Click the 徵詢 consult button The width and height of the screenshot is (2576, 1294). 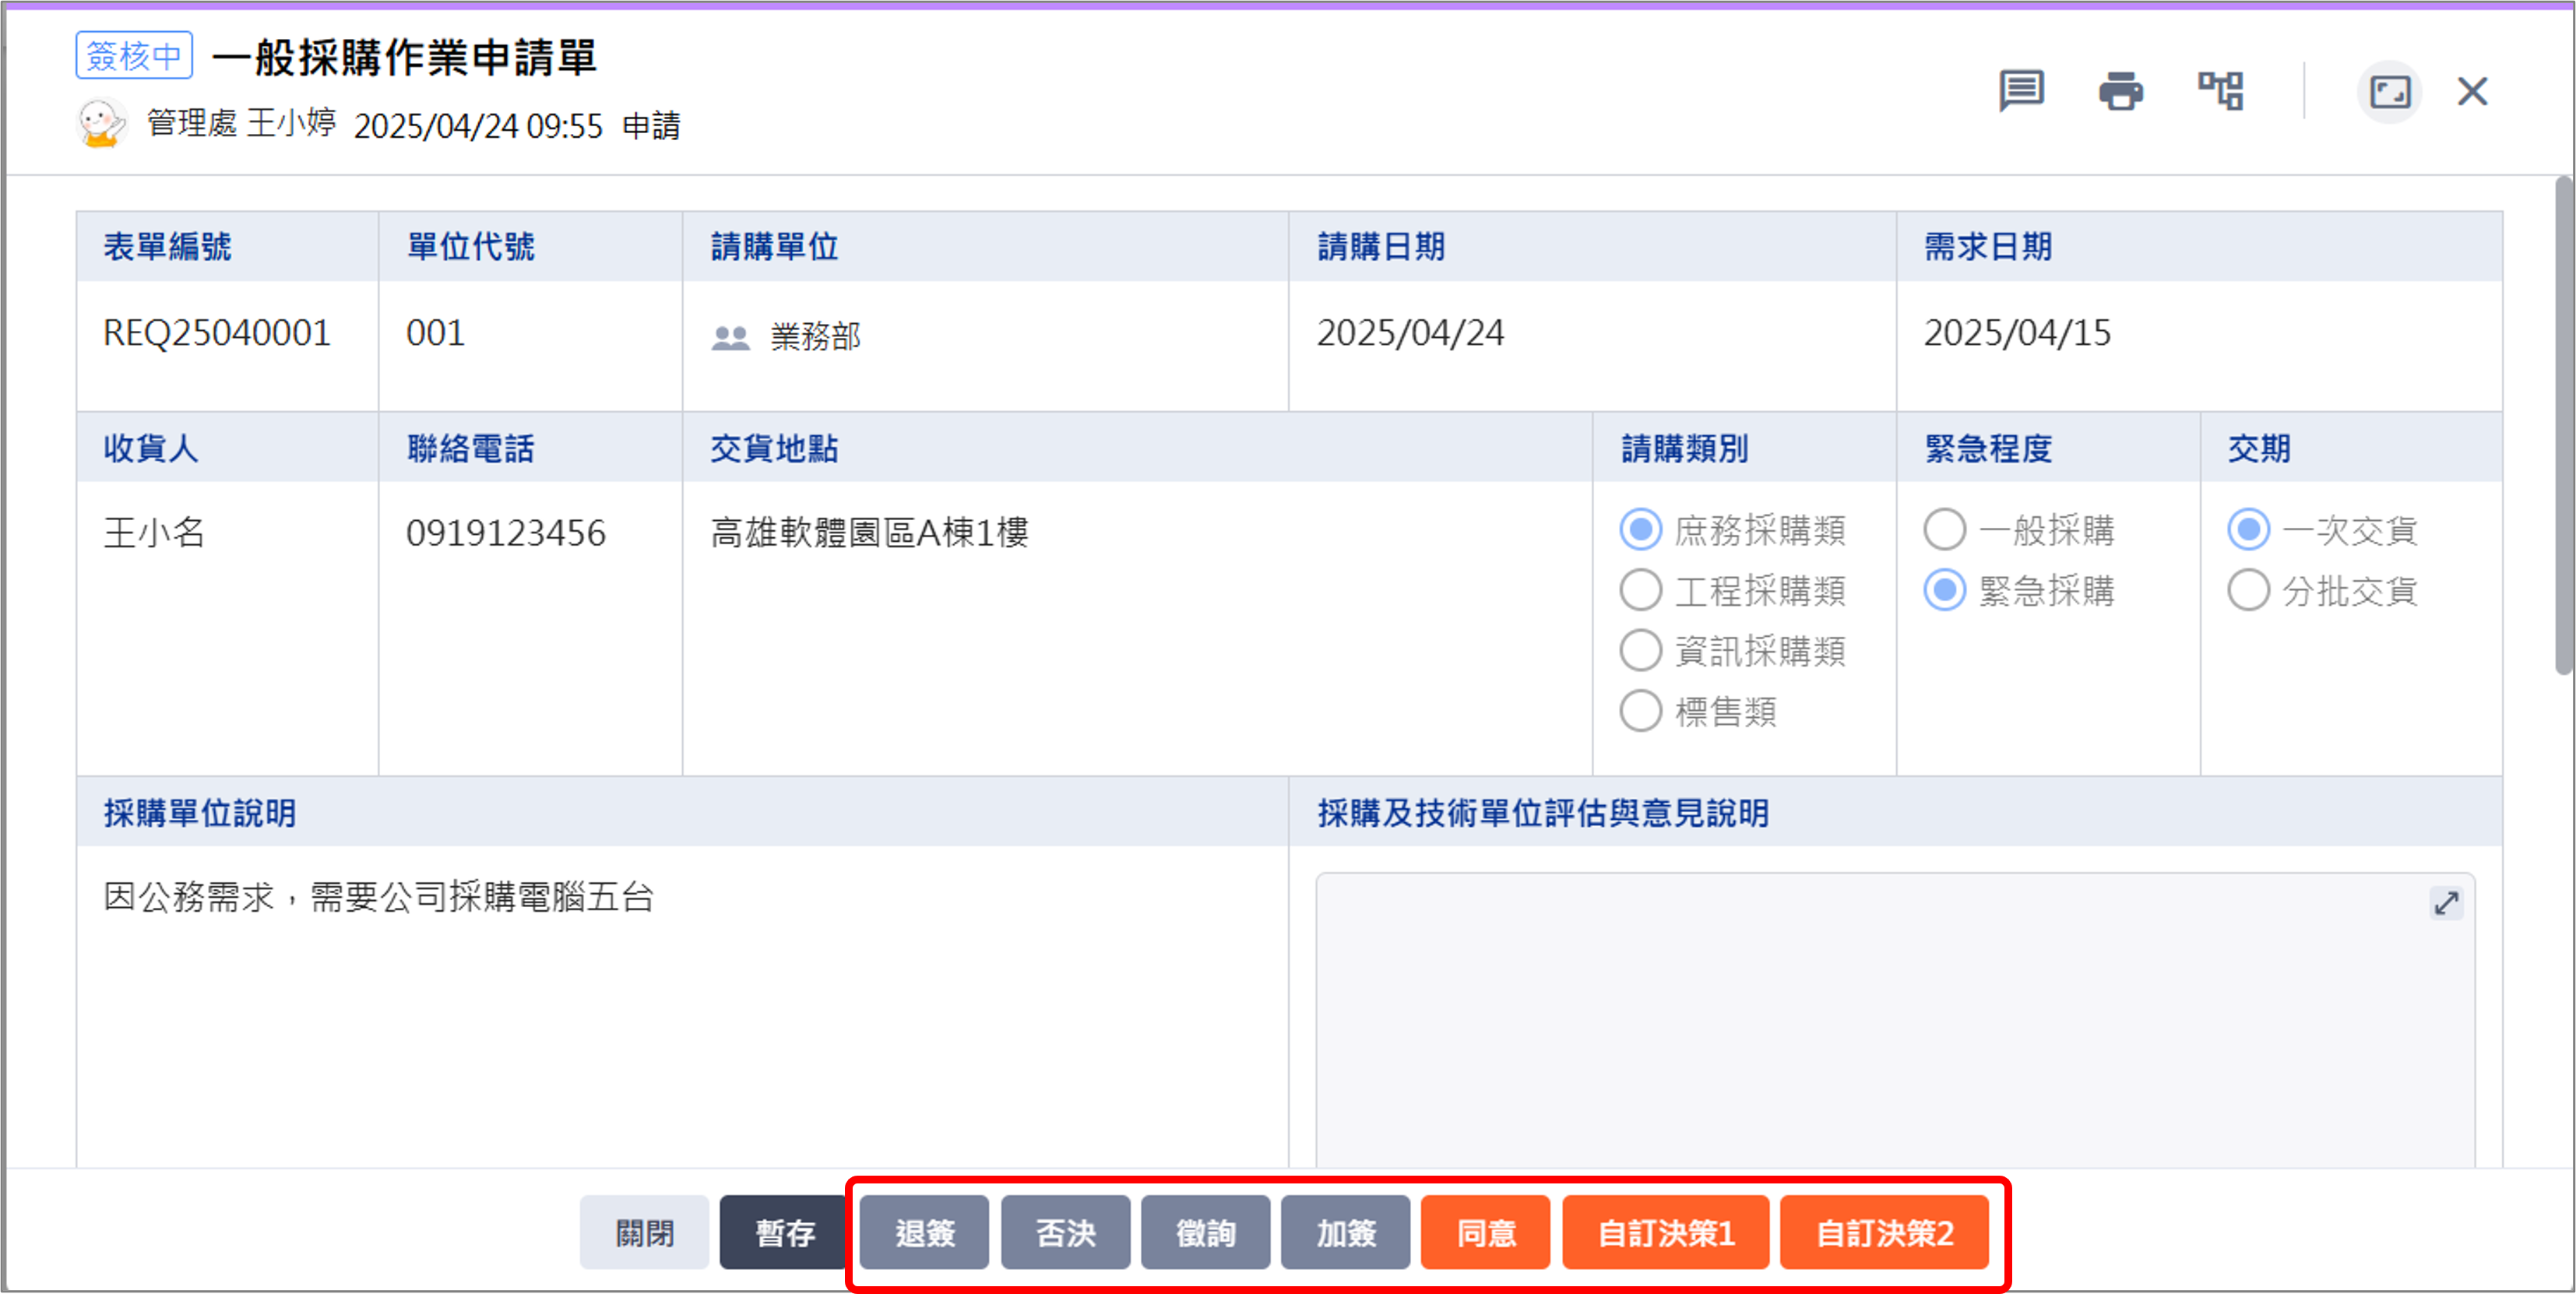(1206, 1232)
